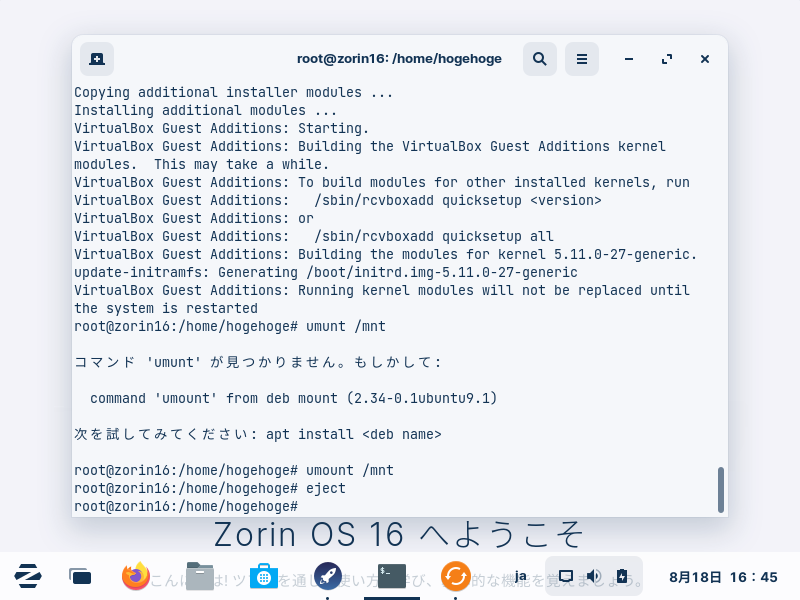Open terminal search

[x=540, y=59]
